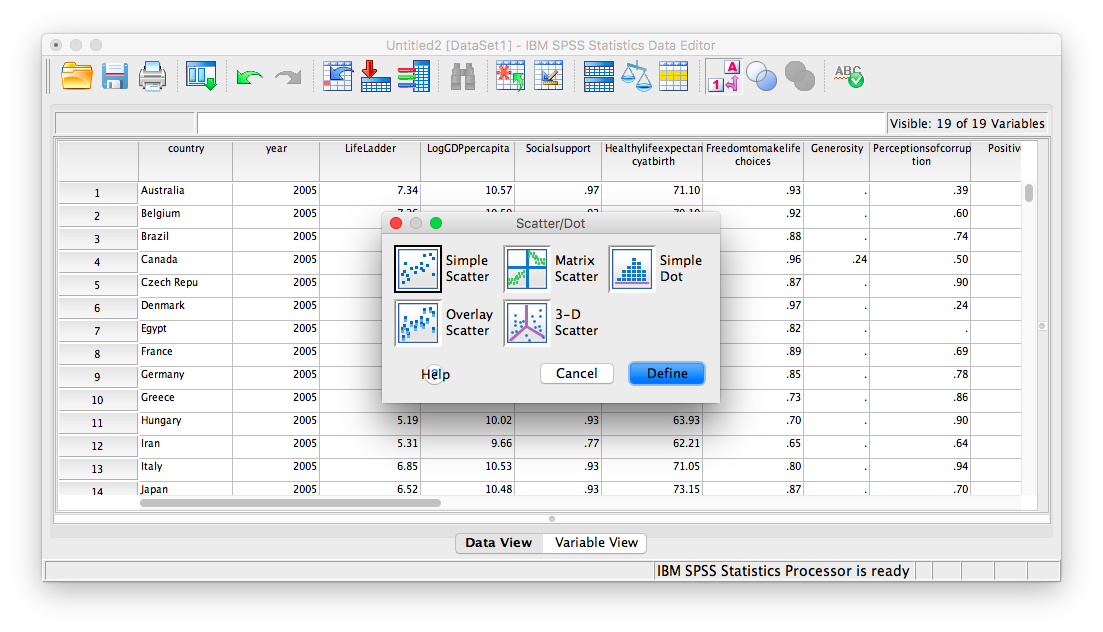This screenshot has width=1103, height=632.
Task: Click Define in the Scatter/Dot dialog
Action: [667, 374]
